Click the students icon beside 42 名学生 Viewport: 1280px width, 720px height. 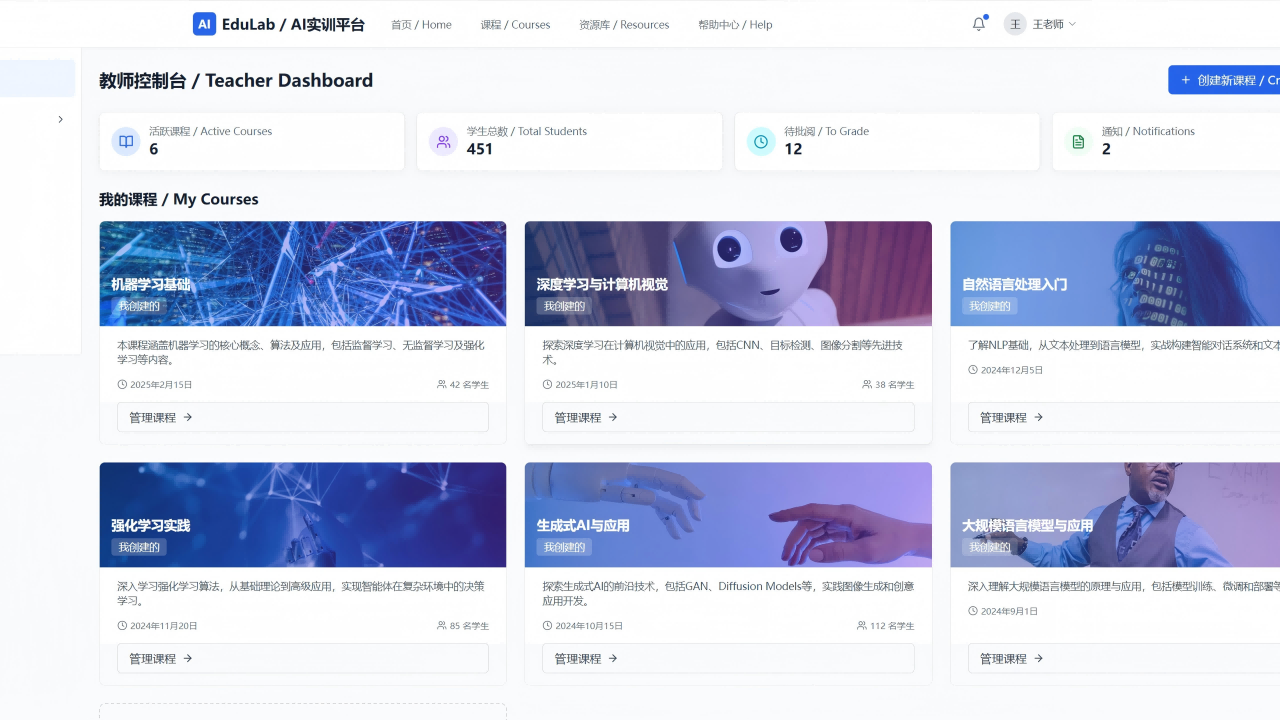[442, 384]
